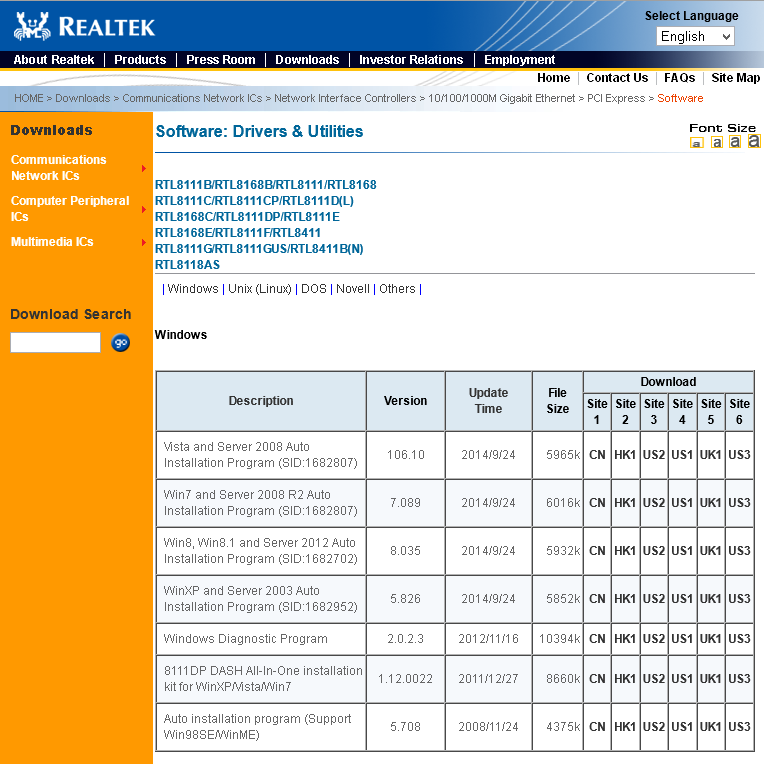This screenshot has height=764, width=764.
Task: Open RTL8111C/RTL8111CP/RTL8111D(L) link
Action: pyautogui.click(x=254, y=201)
